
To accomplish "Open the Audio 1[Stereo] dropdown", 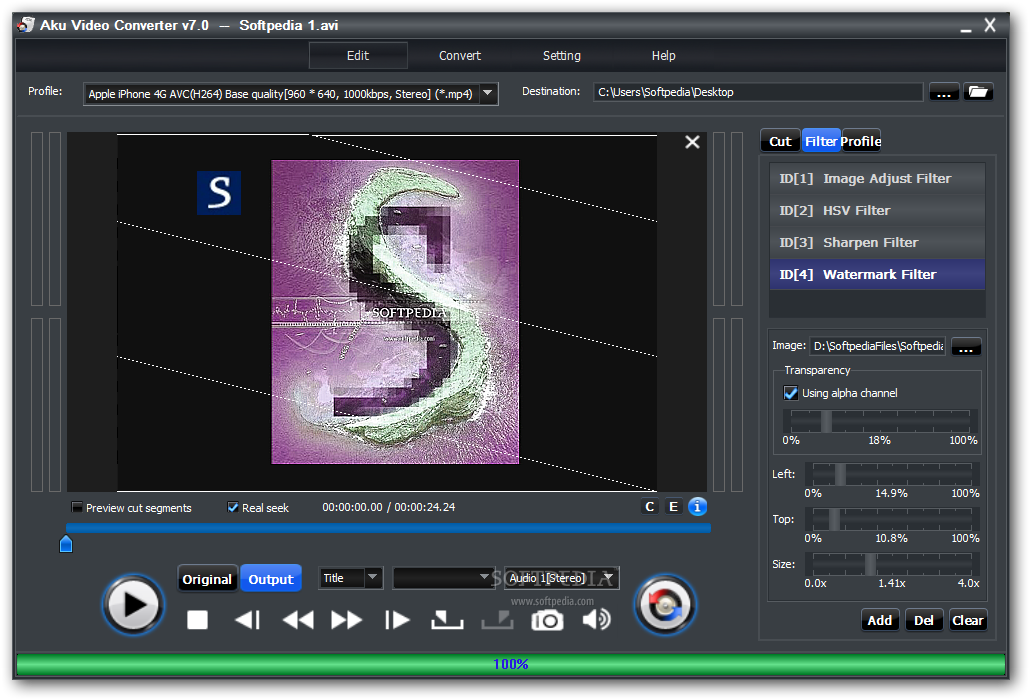I will tap(562, 578).
